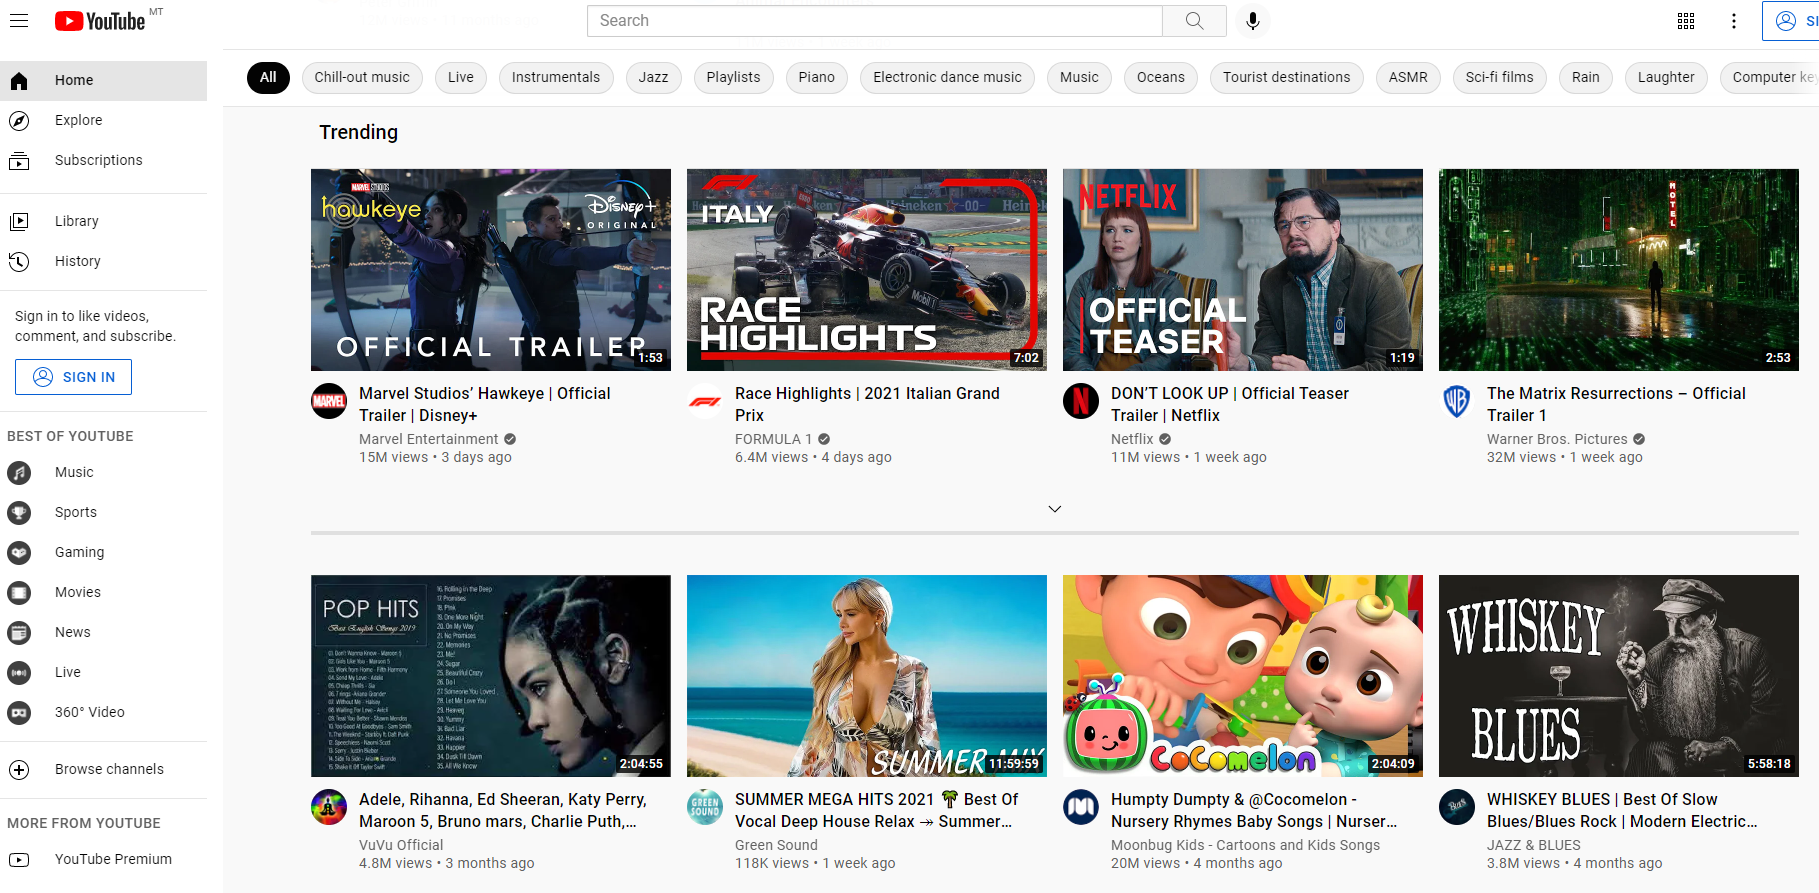Select the Jazz filter chip
The width and height of the screenshot is (1819, 893).
[x=653, y=77]
